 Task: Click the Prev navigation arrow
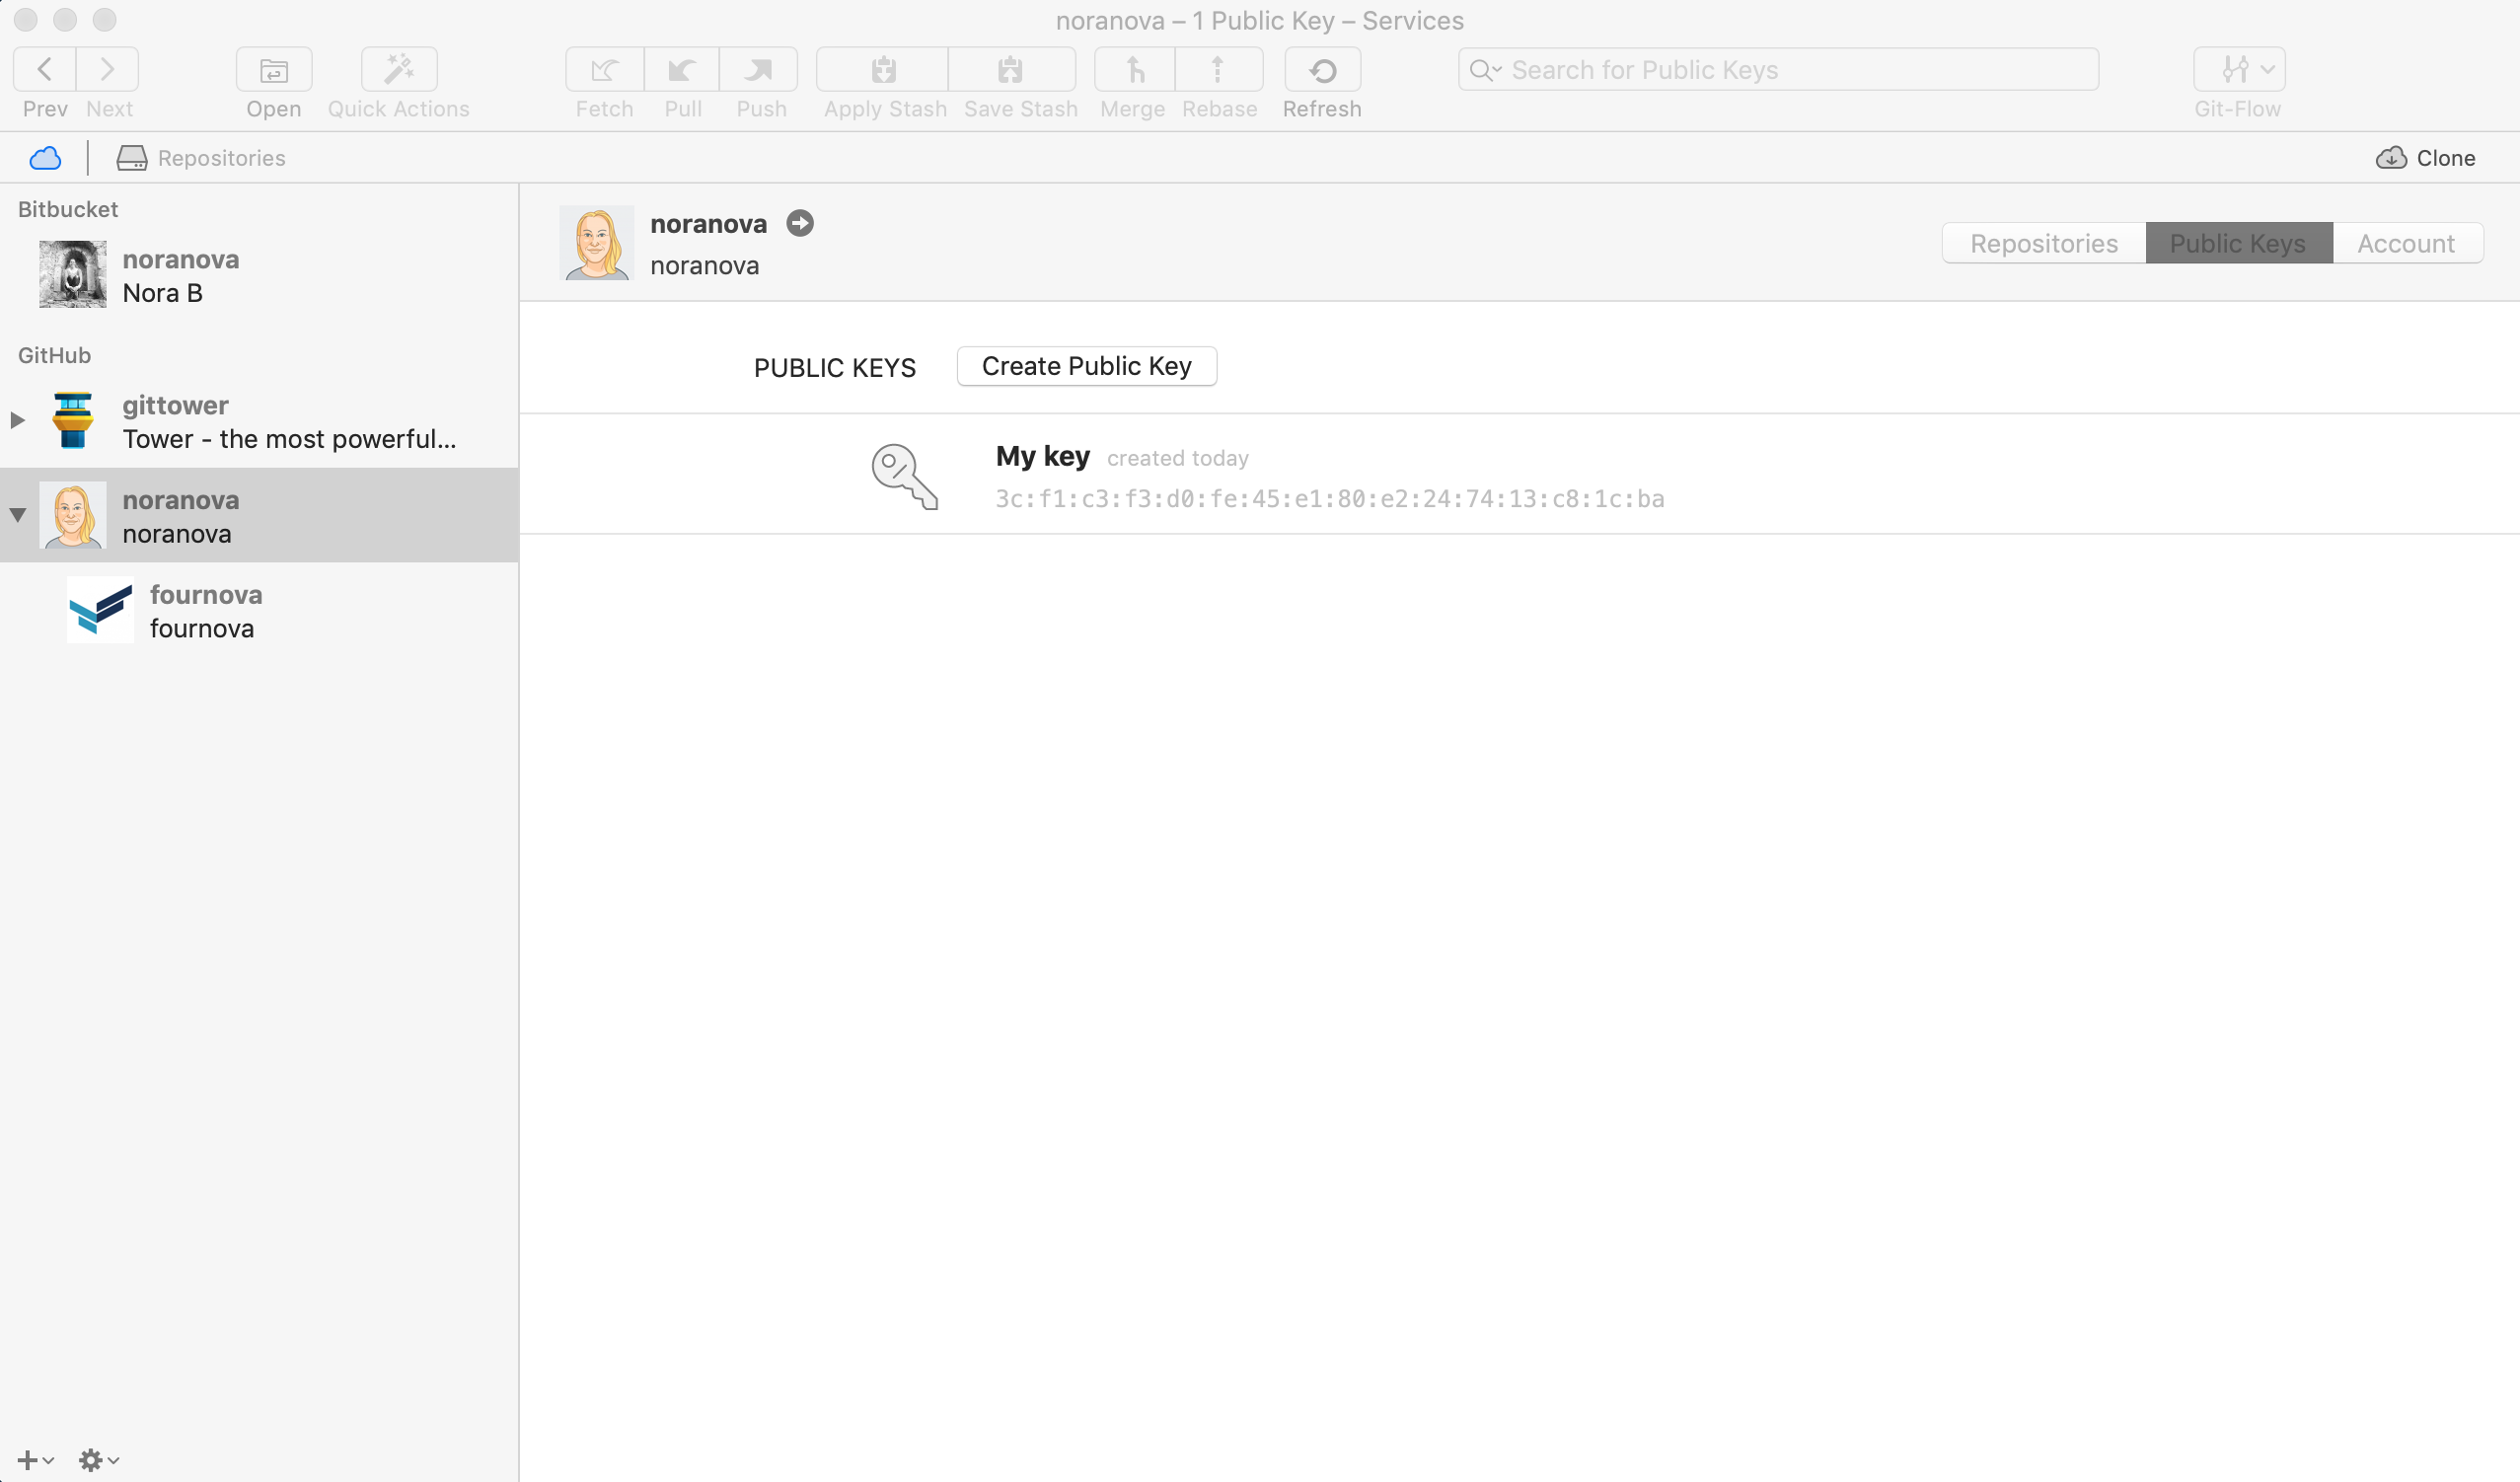coord(45,70)
